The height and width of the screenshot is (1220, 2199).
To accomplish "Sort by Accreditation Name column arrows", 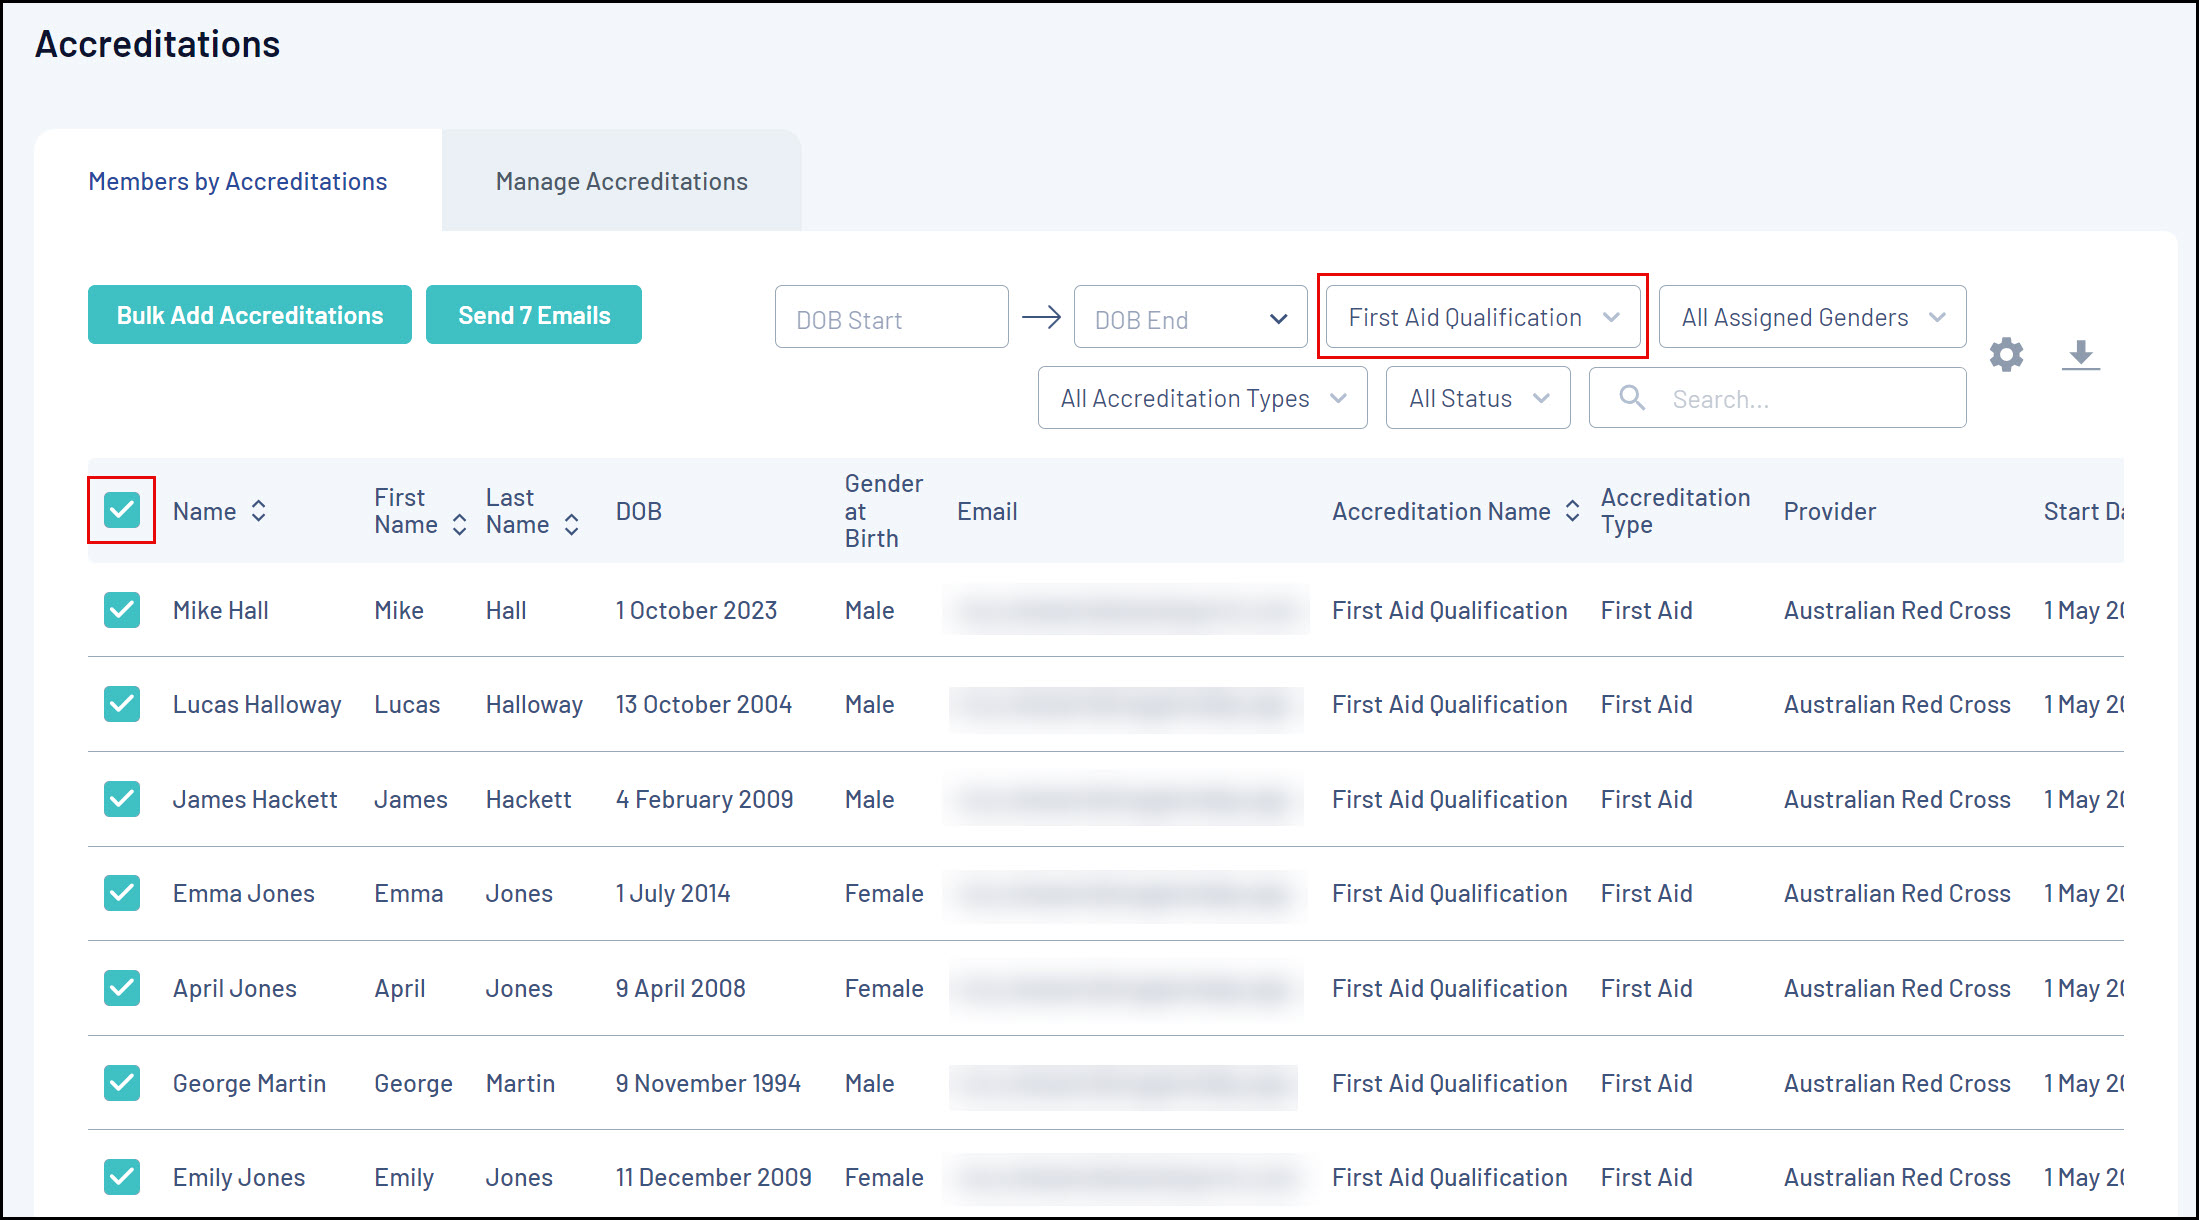I will tap(1572, 511).
